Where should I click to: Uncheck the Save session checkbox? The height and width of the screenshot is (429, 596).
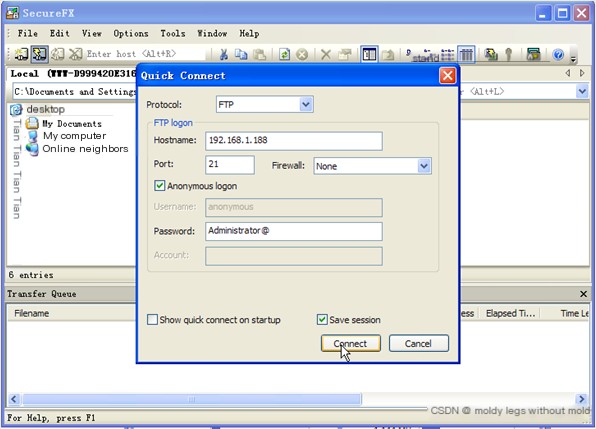[x=322, y=320]
